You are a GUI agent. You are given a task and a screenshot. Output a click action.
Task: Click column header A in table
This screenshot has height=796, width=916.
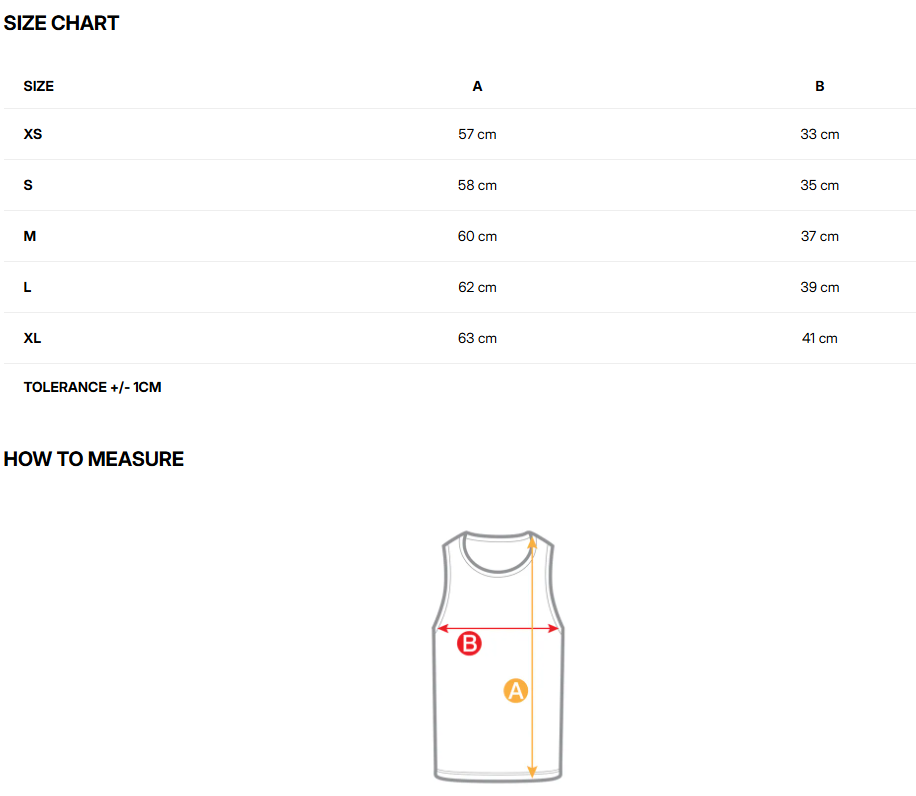pos(477,86)
